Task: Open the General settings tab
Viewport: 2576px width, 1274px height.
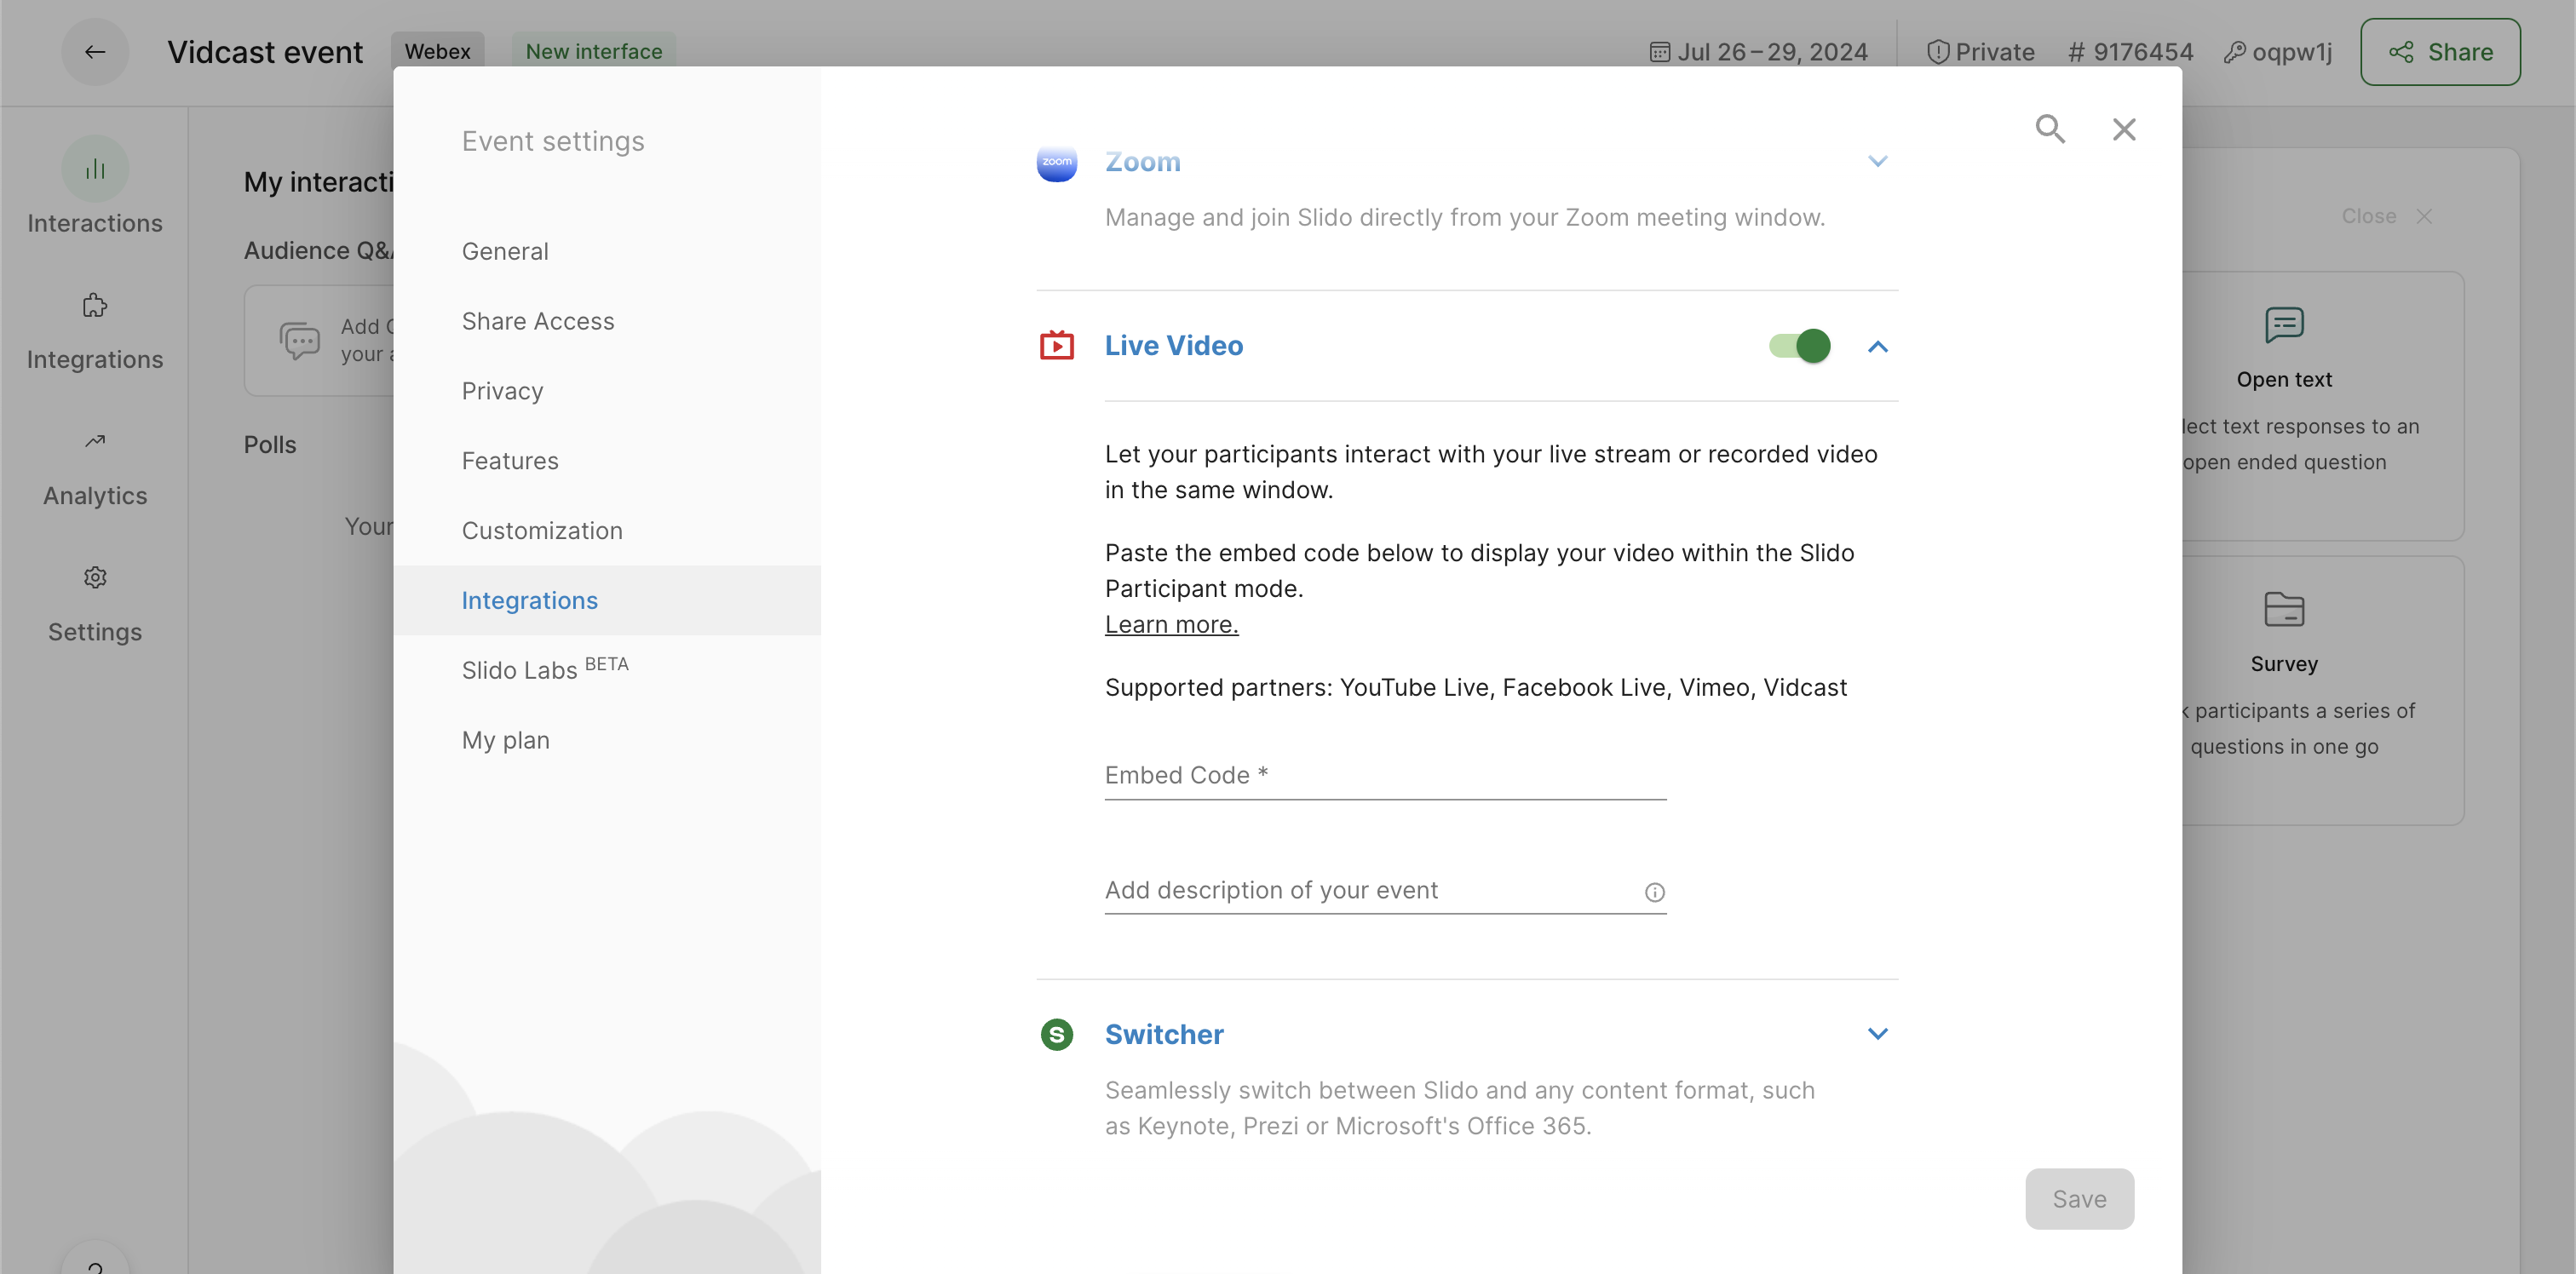Action: (607, 251)
